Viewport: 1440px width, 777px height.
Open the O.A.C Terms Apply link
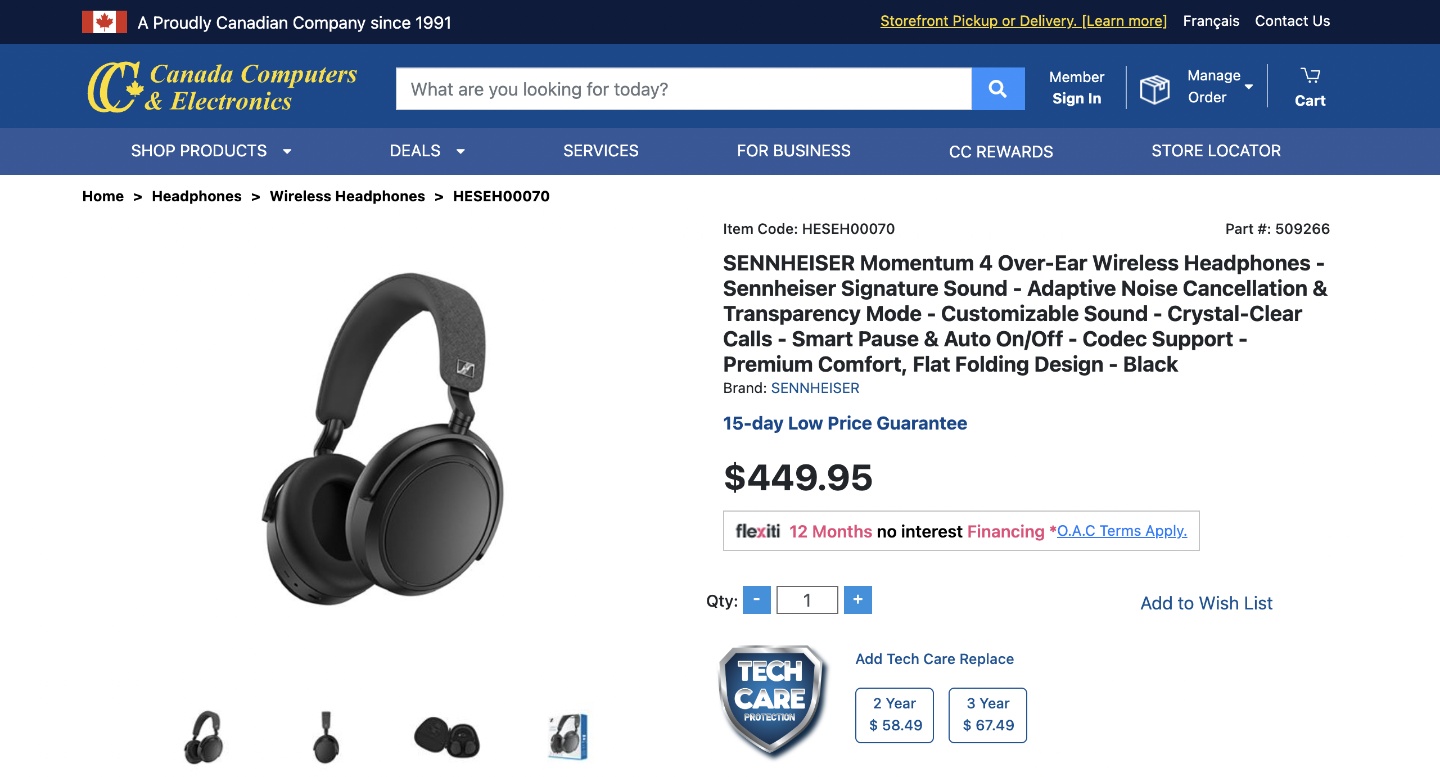pos(1121,531)
